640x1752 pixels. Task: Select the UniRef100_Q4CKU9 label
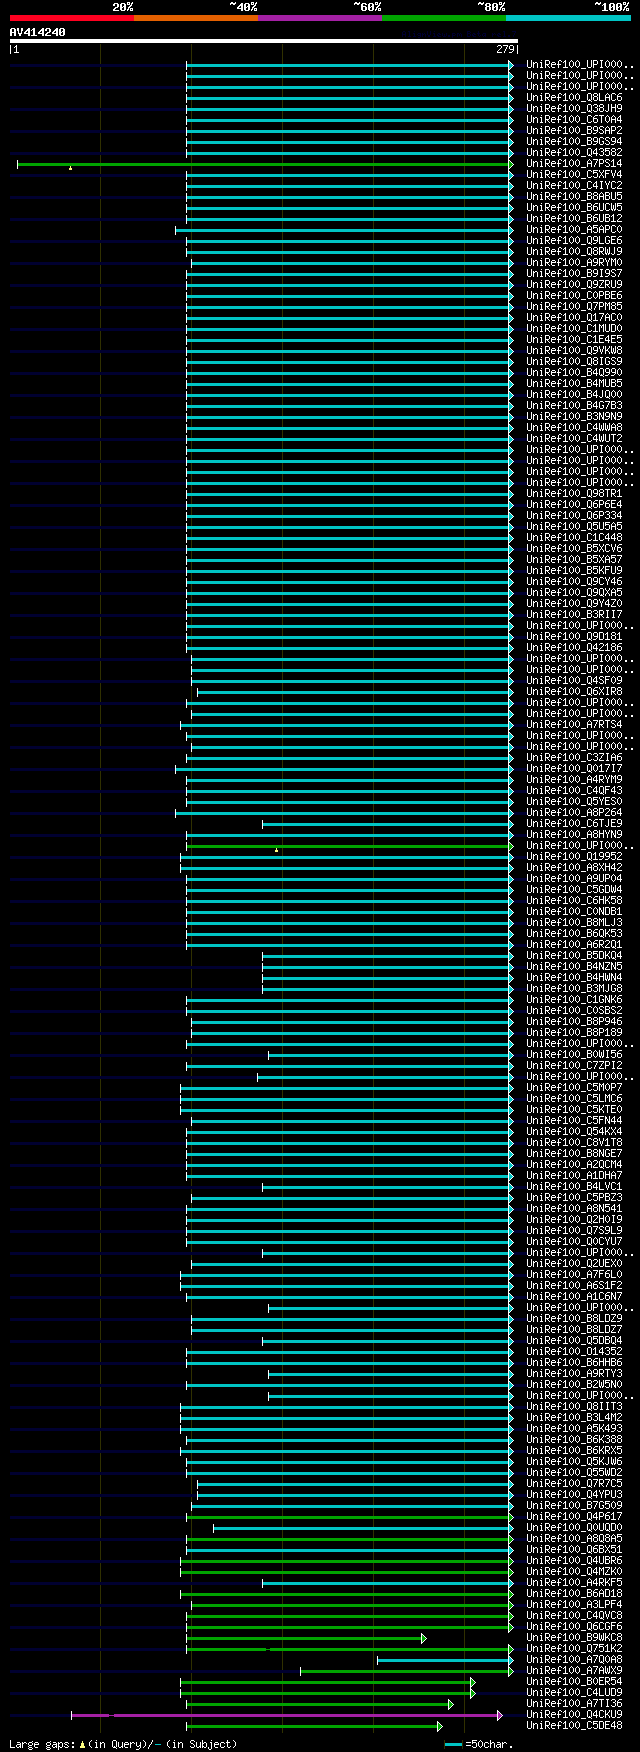coord(574,1715)
